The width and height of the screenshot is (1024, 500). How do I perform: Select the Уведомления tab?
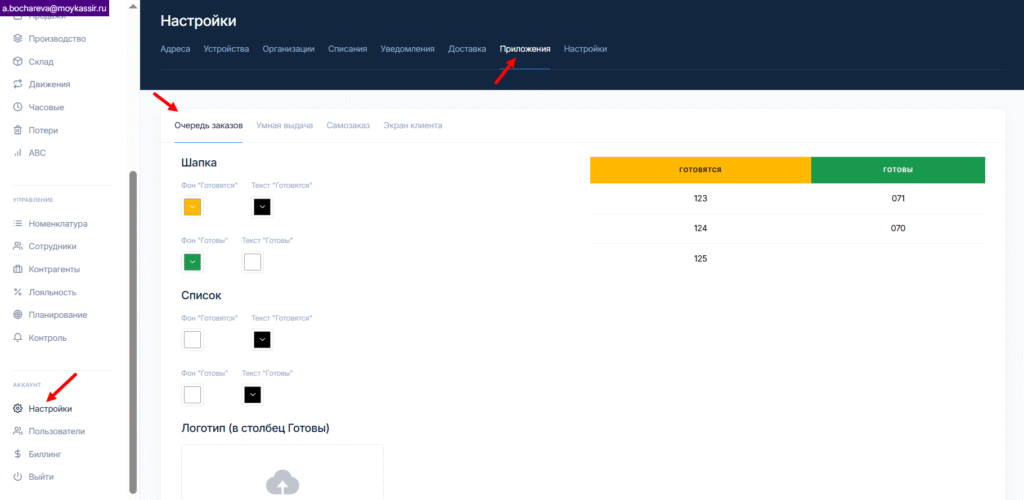coord(408,49)
